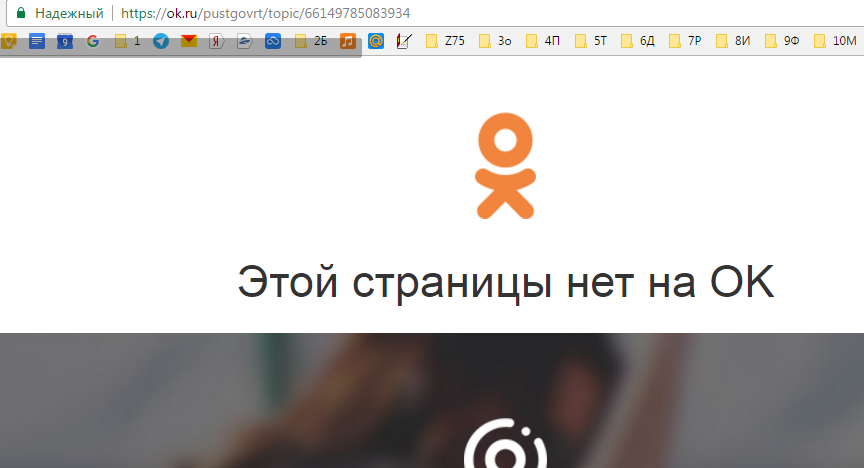Viewport: 864px width, 468px height.
Task: Open the 4П bookmark folder
Action: coord(543,41)
